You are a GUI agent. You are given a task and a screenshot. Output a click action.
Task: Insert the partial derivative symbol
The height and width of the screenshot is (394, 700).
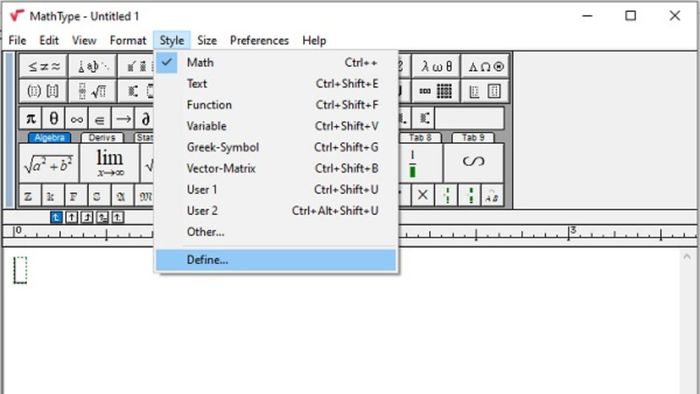click(146, 119)
